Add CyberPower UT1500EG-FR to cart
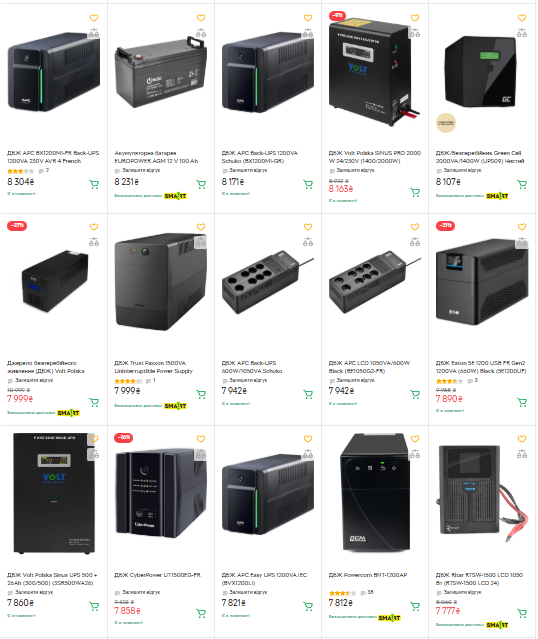Image resolution: width=538 pixels, height=639 pixels. pyautogui.click(x=201, y=613)
